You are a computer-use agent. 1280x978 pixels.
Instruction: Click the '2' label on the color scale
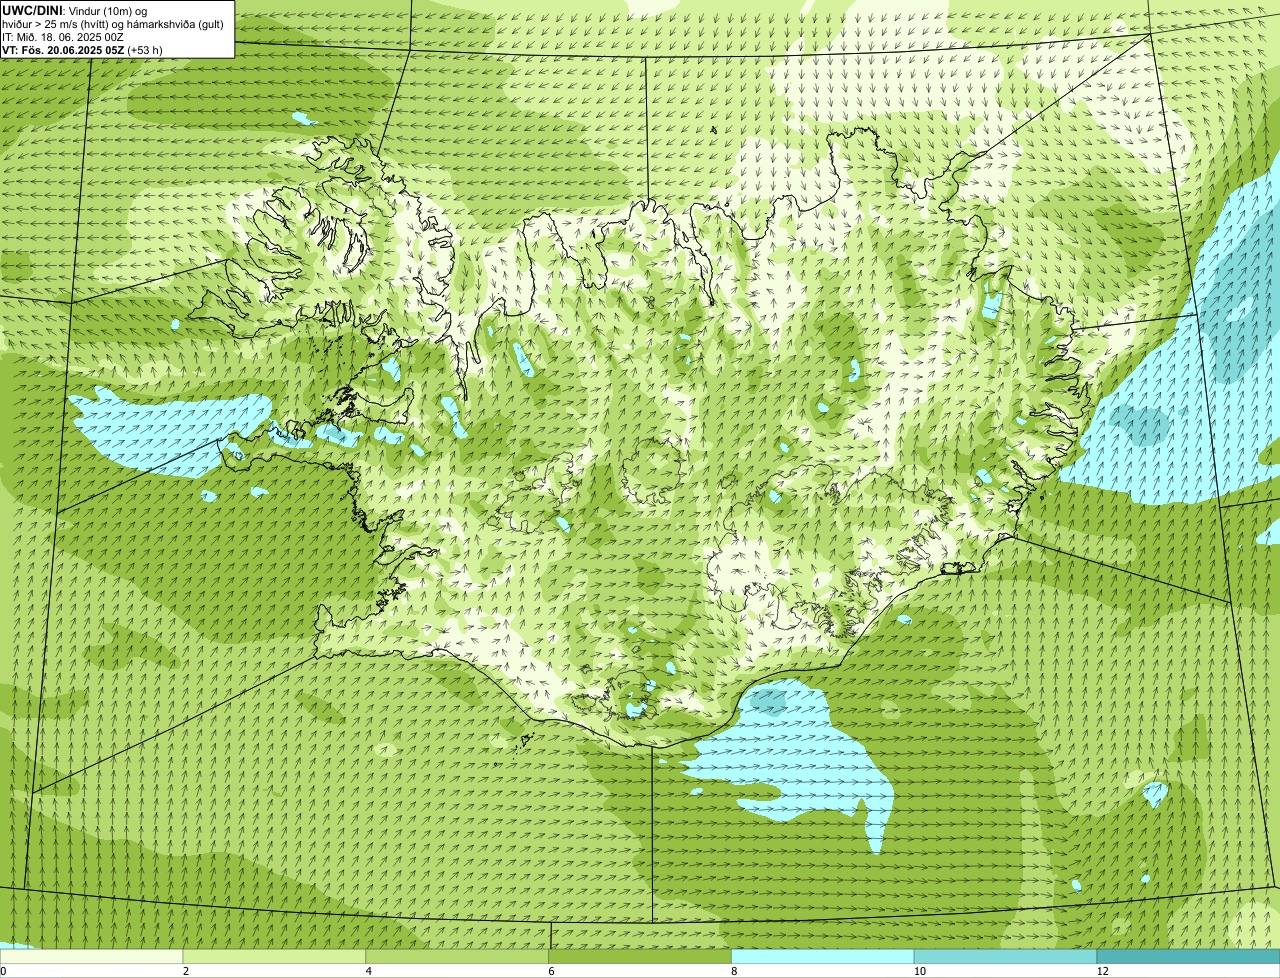(x=186, y=971)
